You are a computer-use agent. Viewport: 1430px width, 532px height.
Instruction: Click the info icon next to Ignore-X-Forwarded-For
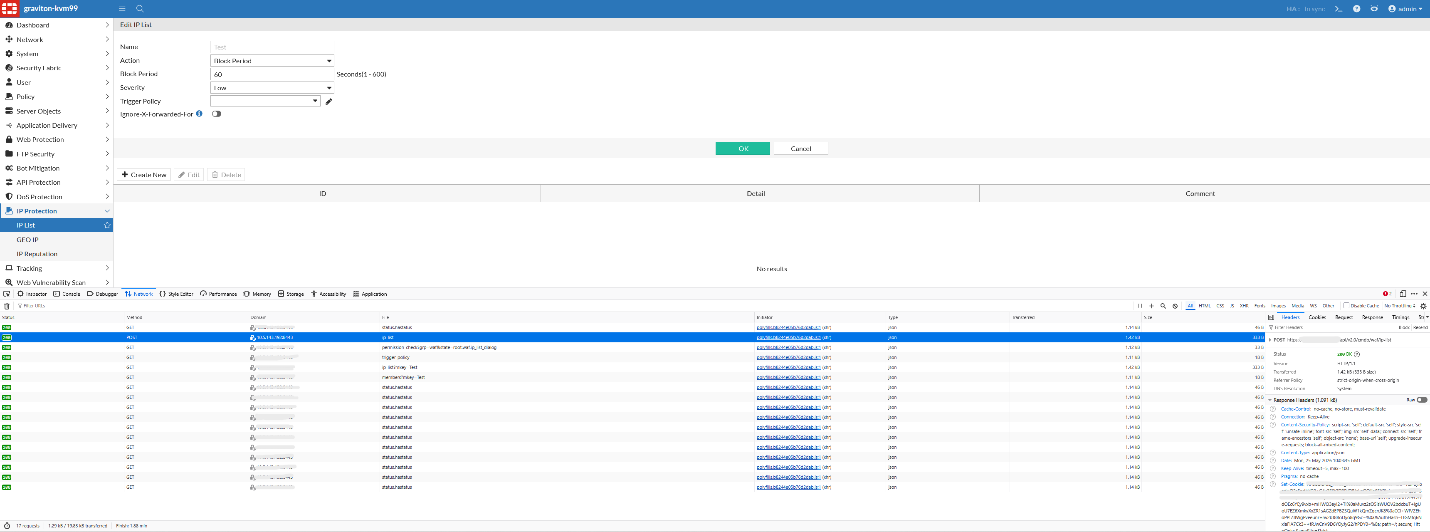200,114
